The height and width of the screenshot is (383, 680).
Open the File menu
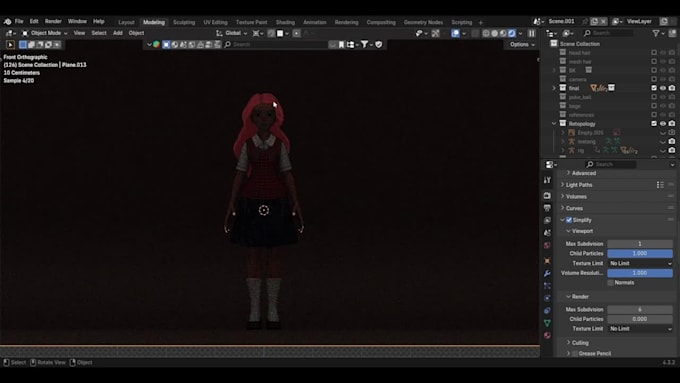tap(19, 21)
